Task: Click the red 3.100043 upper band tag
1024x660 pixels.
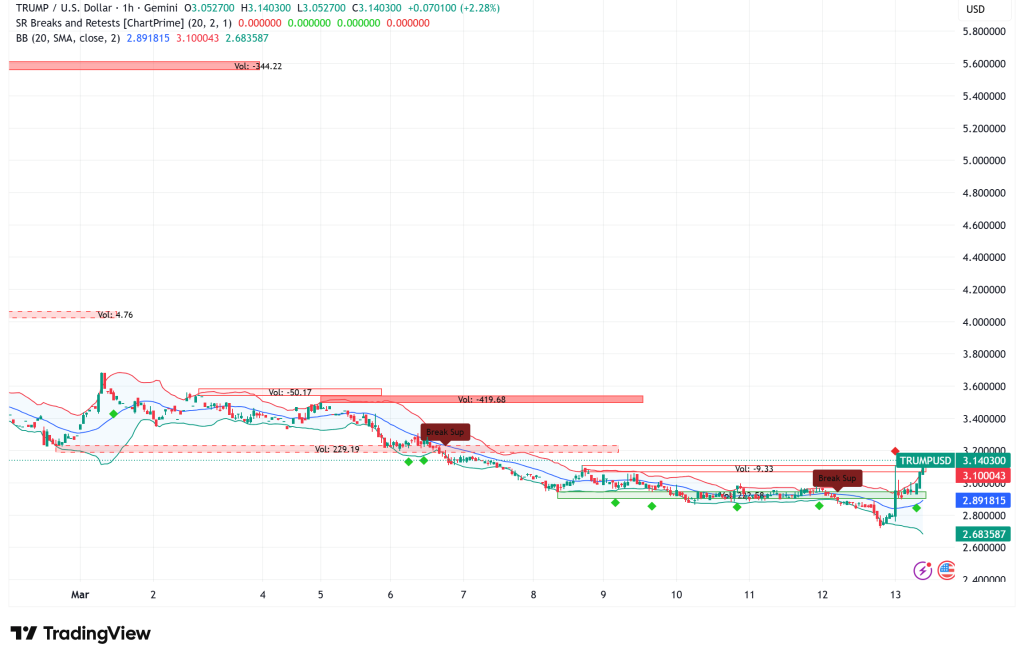Action: [983, 477]
